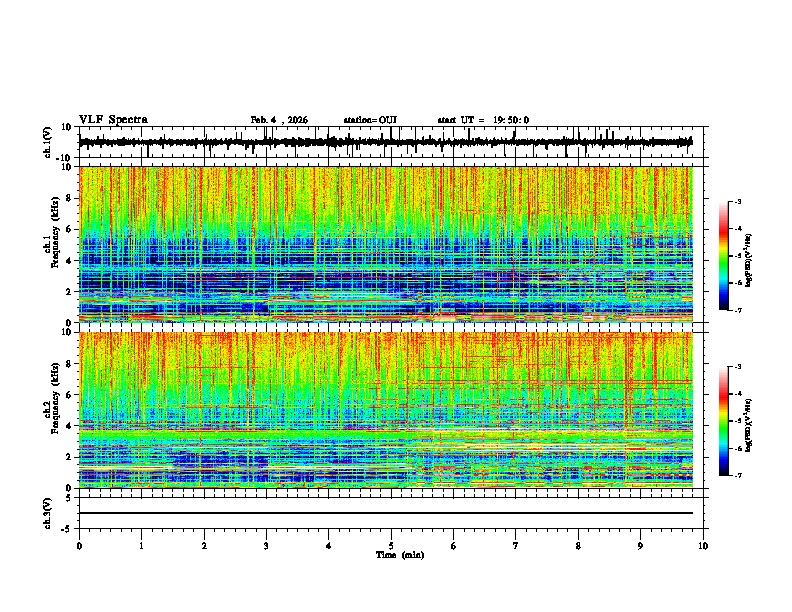Screen dimensions: 792x612
Task: Click the "7" tick on the time axis
Action: click(516, 546)
